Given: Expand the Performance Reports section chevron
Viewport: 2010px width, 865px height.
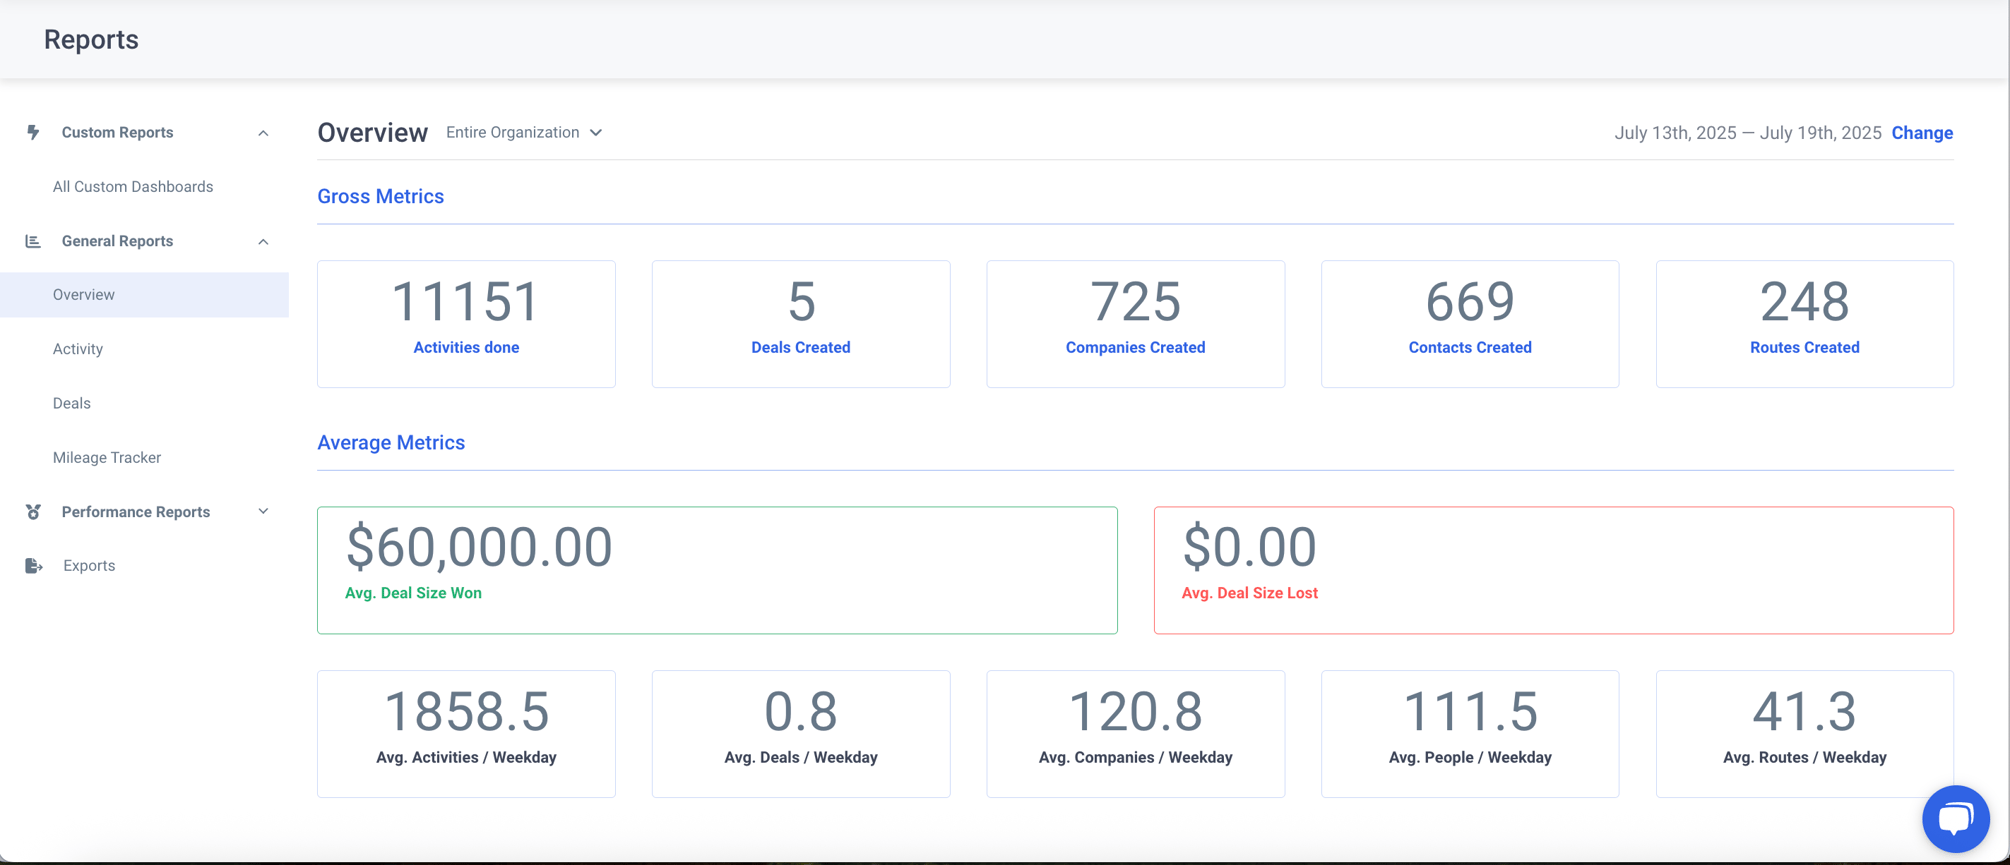Looking at the screenshot, I should coord(263,511).
